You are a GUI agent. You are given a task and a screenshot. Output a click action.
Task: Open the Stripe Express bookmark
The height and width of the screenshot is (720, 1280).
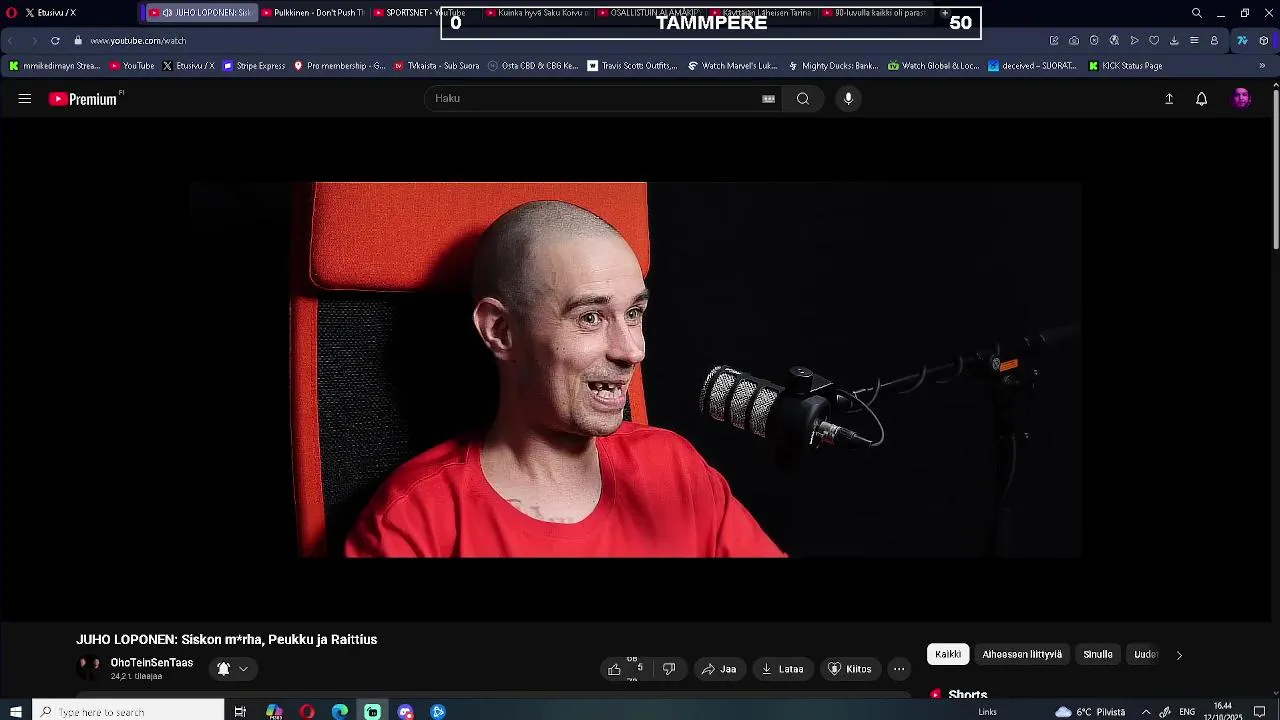[254, 66]
